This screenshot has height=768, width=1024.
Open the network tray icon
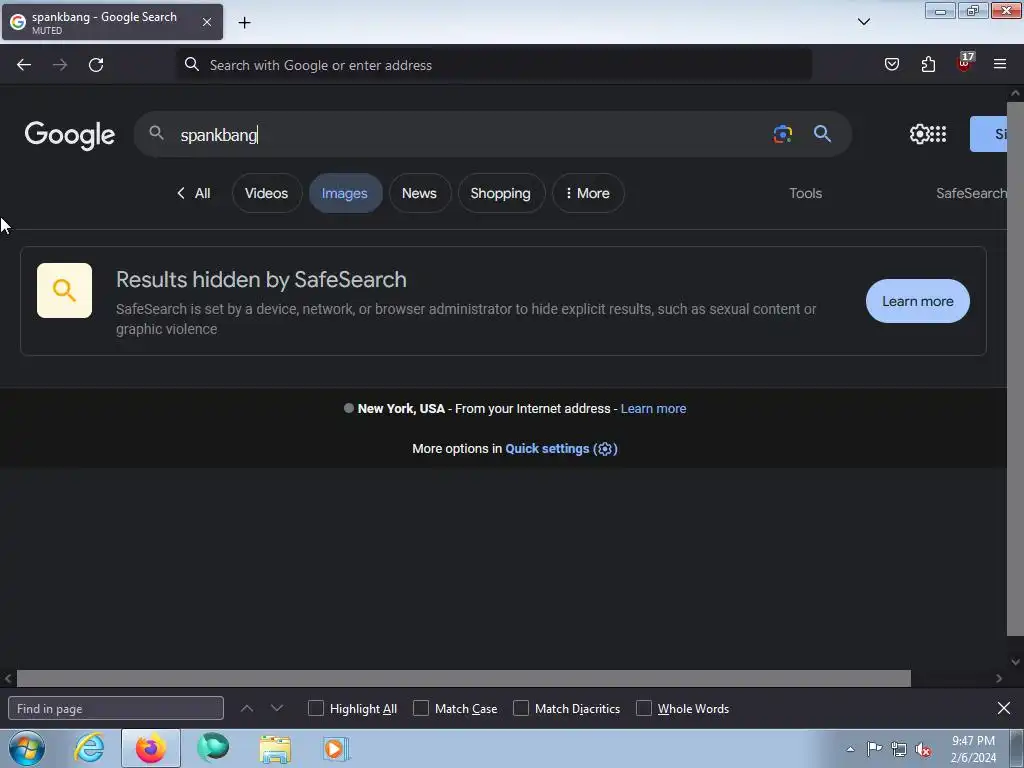(x=899, y=749)
